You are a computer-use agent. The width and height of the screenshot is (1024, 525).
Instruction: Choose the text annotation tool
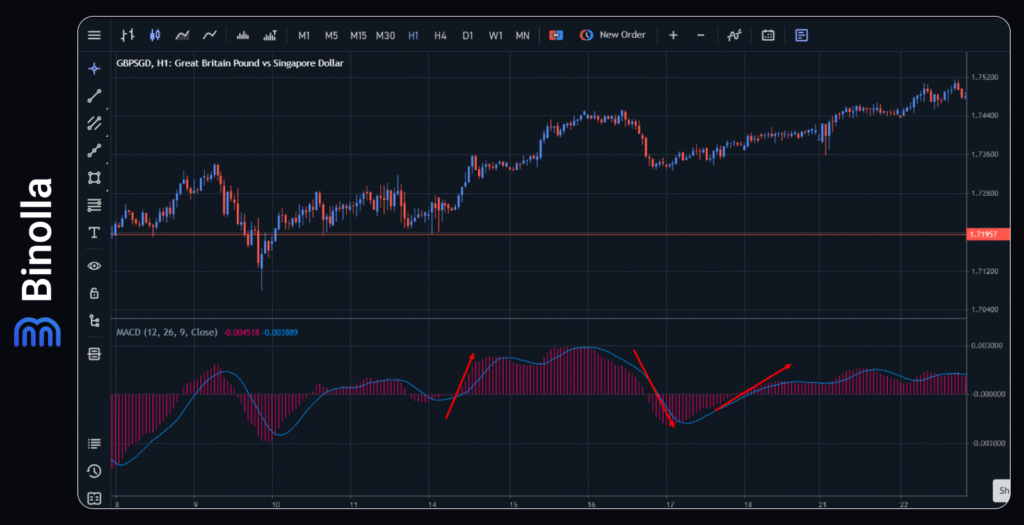(x=94, y=232)
